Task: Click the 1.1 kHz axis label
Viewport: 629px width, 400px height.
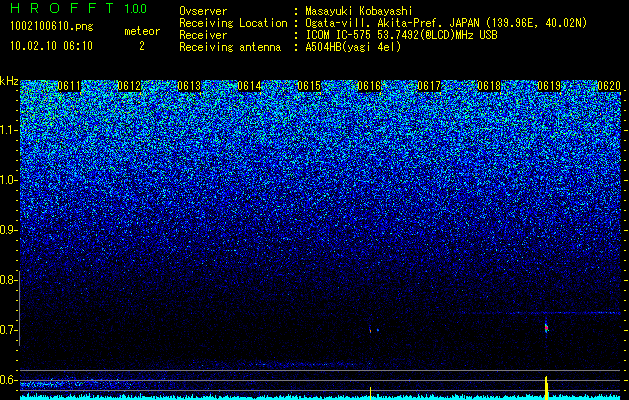Action: coord(8,130)
